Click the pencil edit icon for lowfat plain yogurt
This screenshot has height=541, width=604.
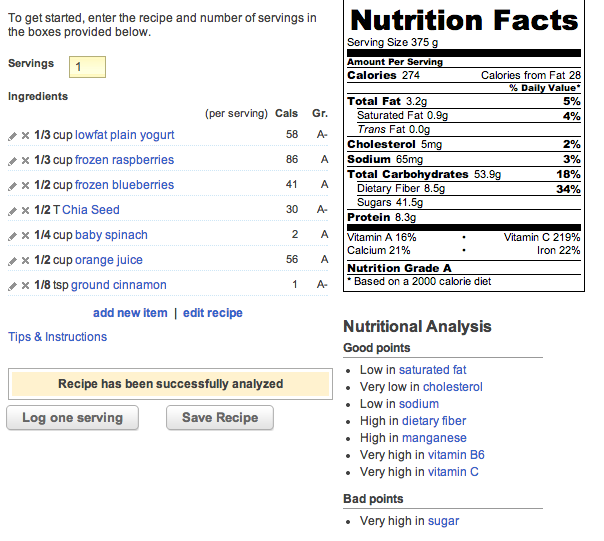13,136
